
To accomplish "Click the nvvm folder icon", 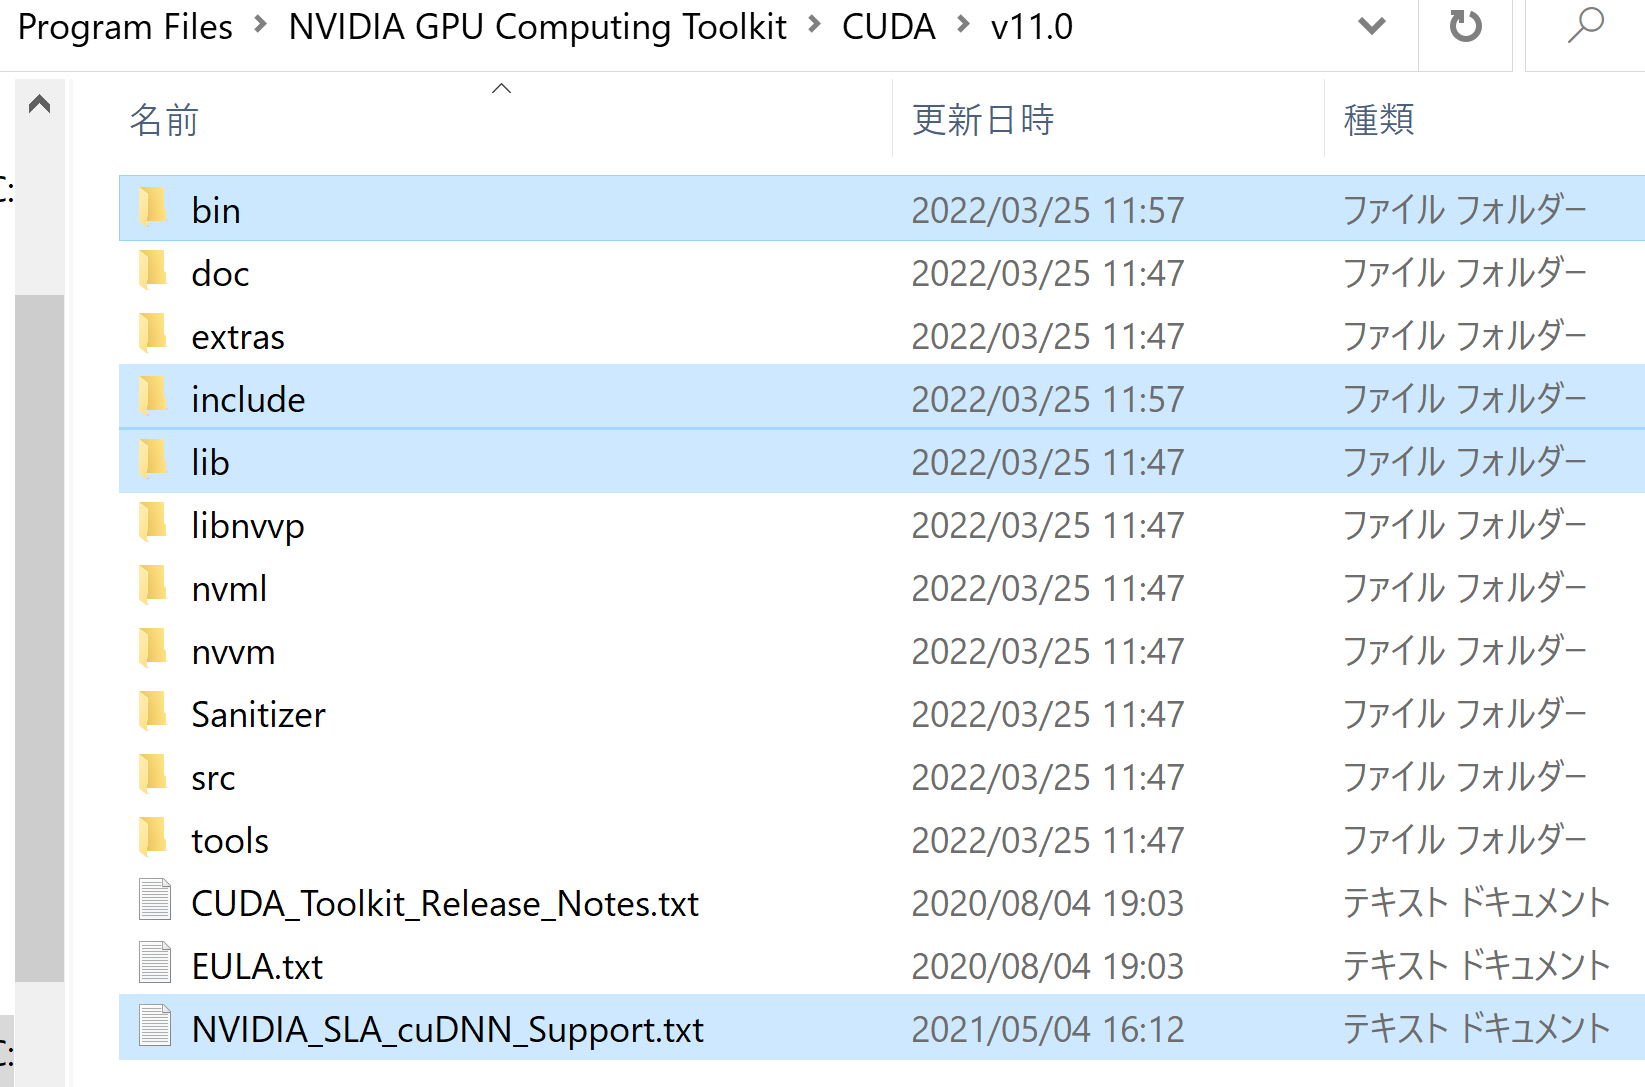I will (153, 648).
